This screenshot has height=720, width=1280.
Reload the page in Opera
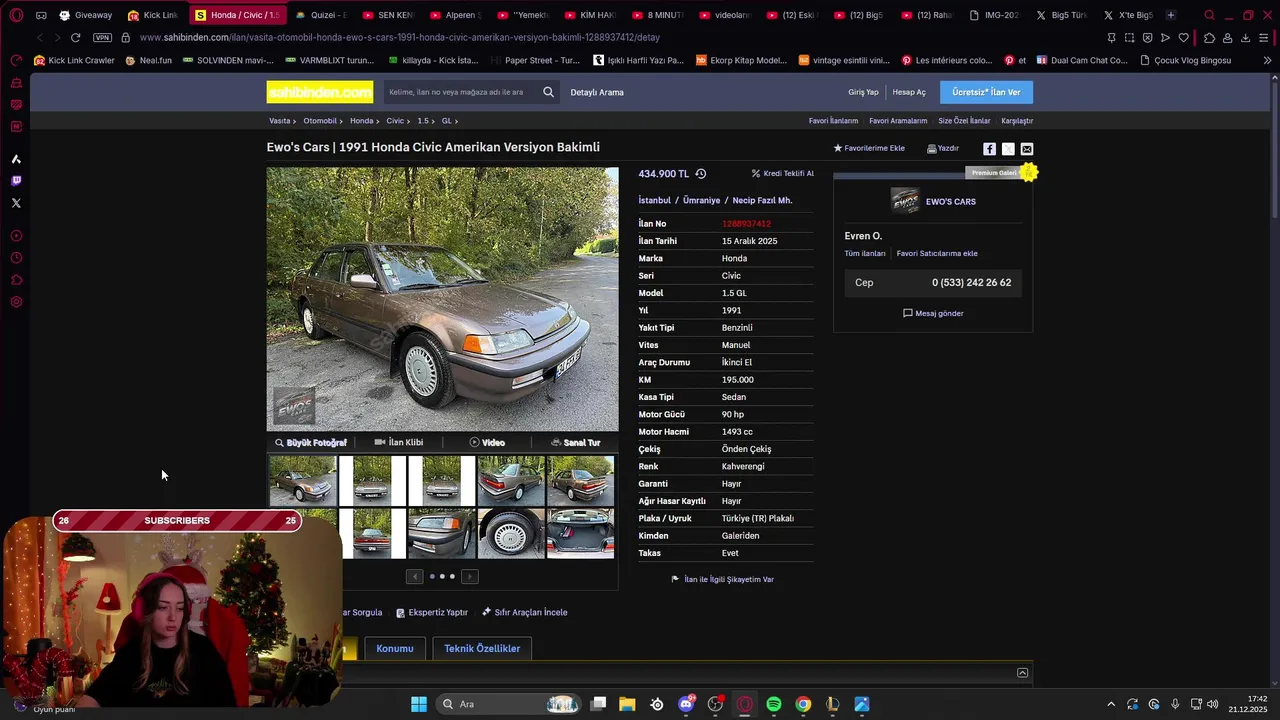(x=75, y=38)
